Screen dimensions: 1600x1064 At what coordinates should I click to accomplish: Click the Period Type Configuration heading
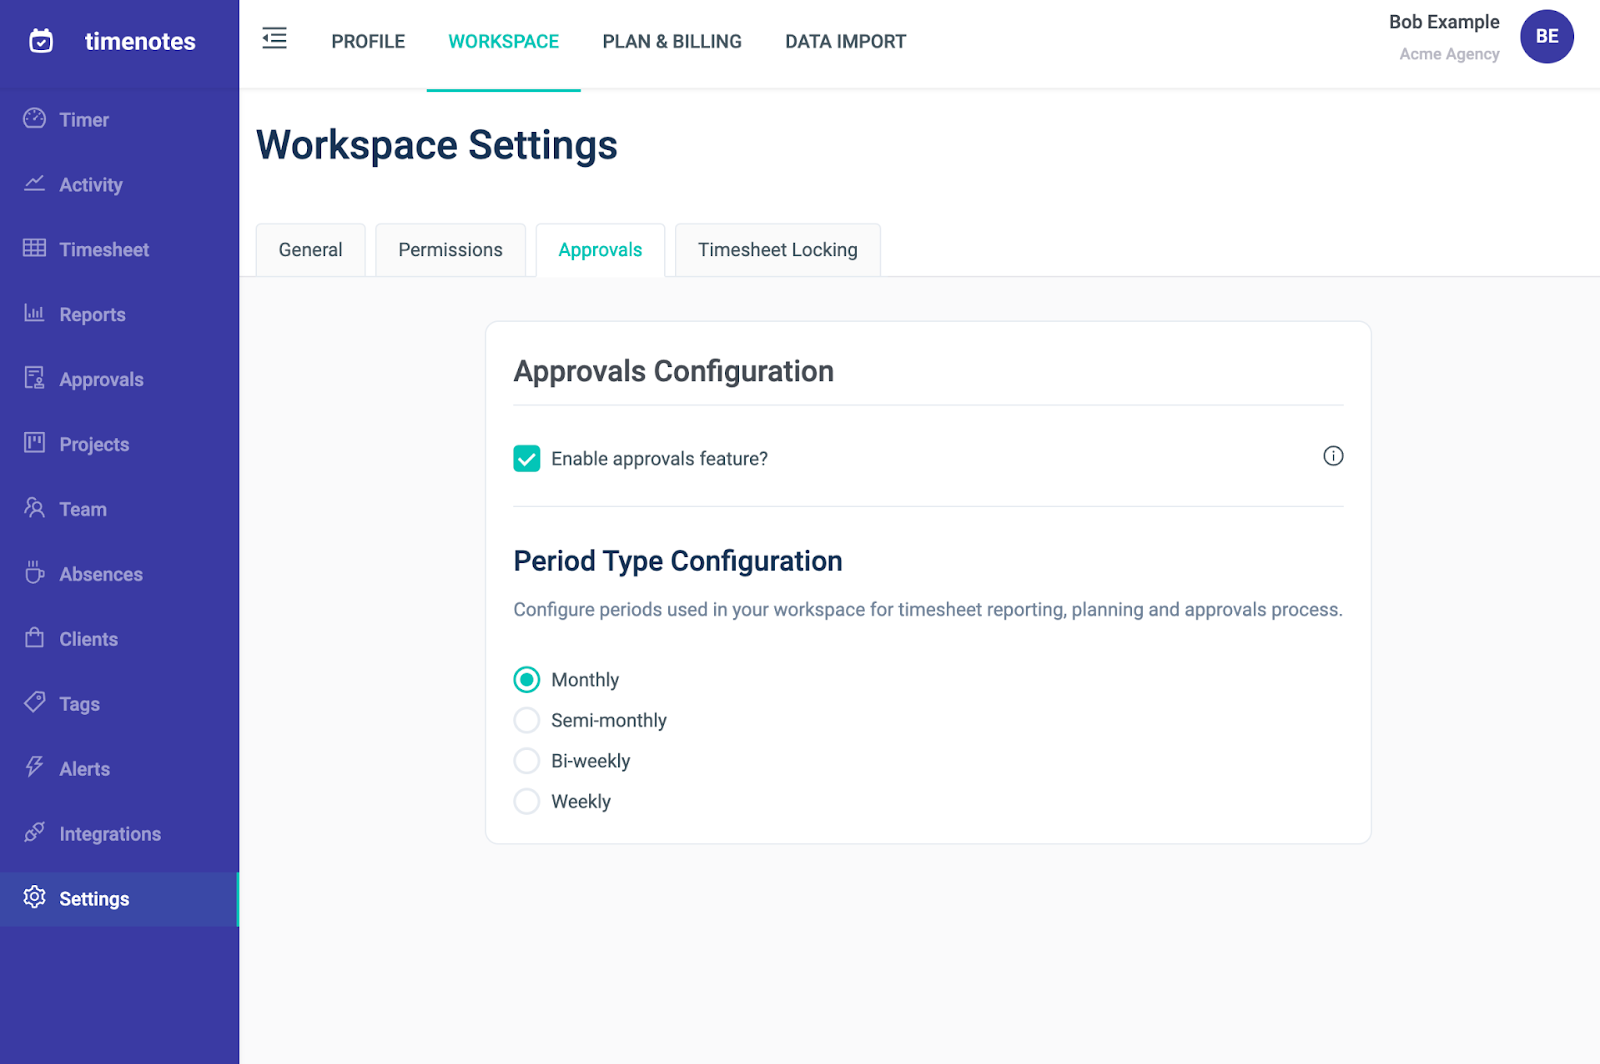click(x=678, y=561)
